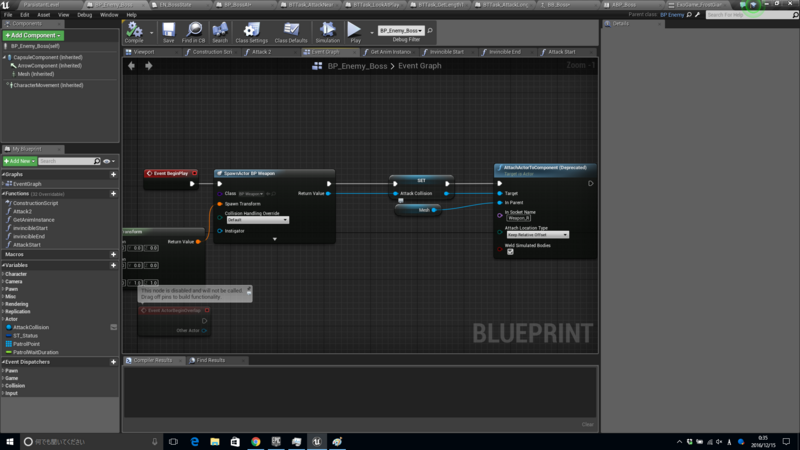Image resolution: width=800 pixels, height=450 pixels.
Task: Open the Find Results tab
Action: click(210, 360)
